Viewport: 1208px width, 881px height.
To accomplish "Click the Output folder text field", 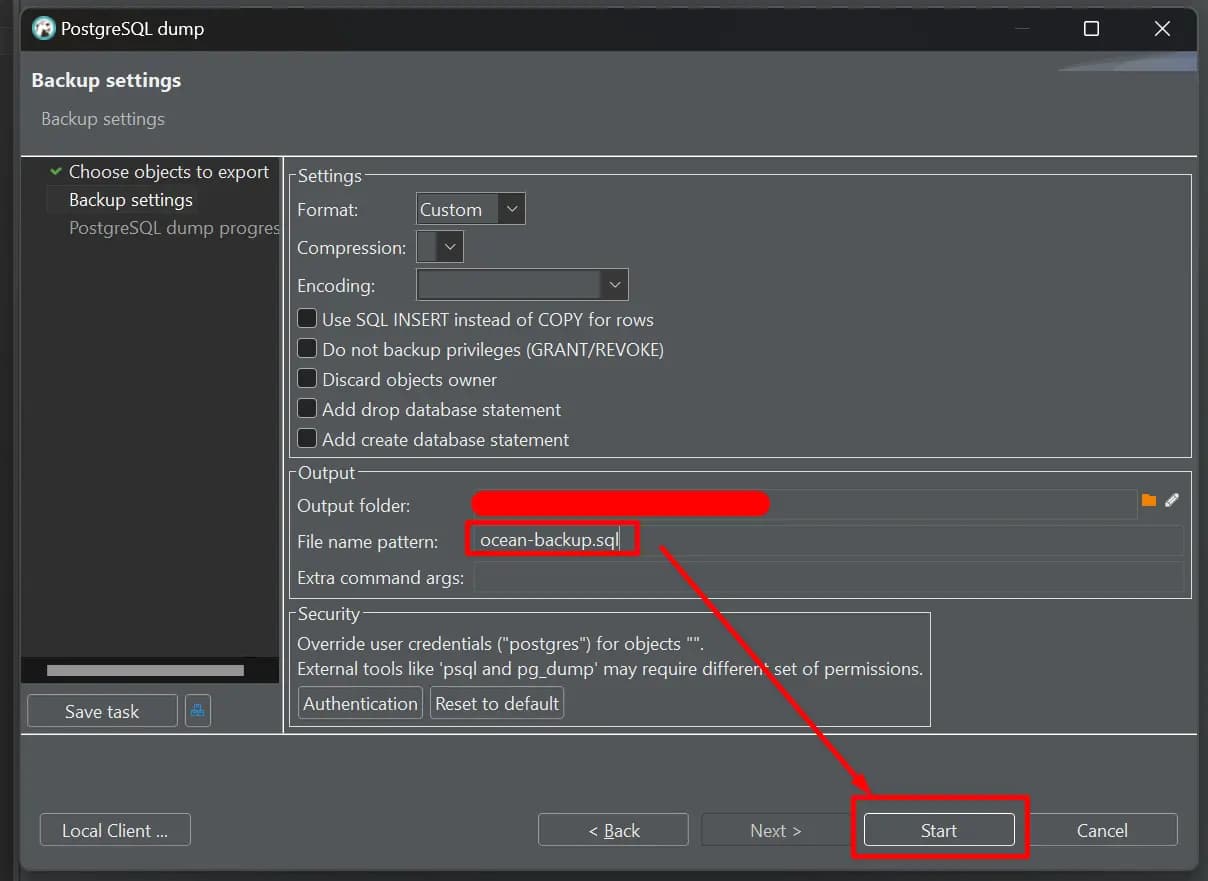I will (x=804, y=504).
